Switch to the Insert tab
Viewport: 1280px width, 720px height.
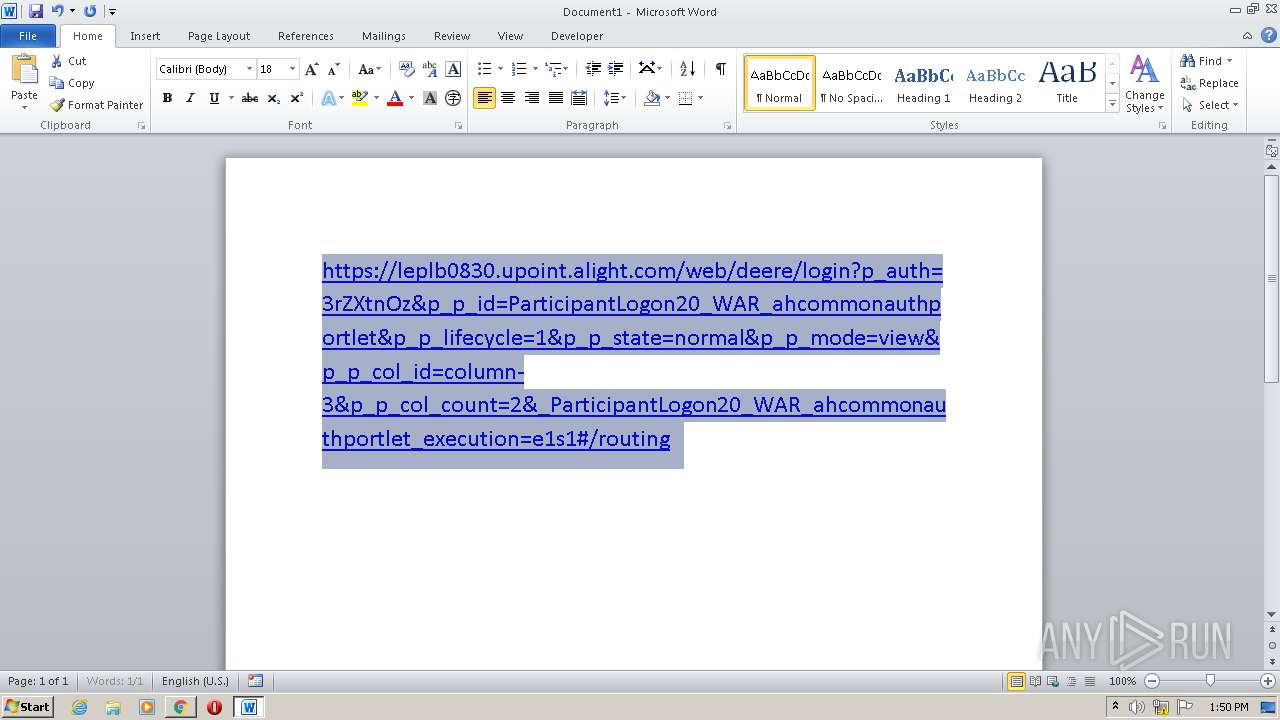point(145,36)
